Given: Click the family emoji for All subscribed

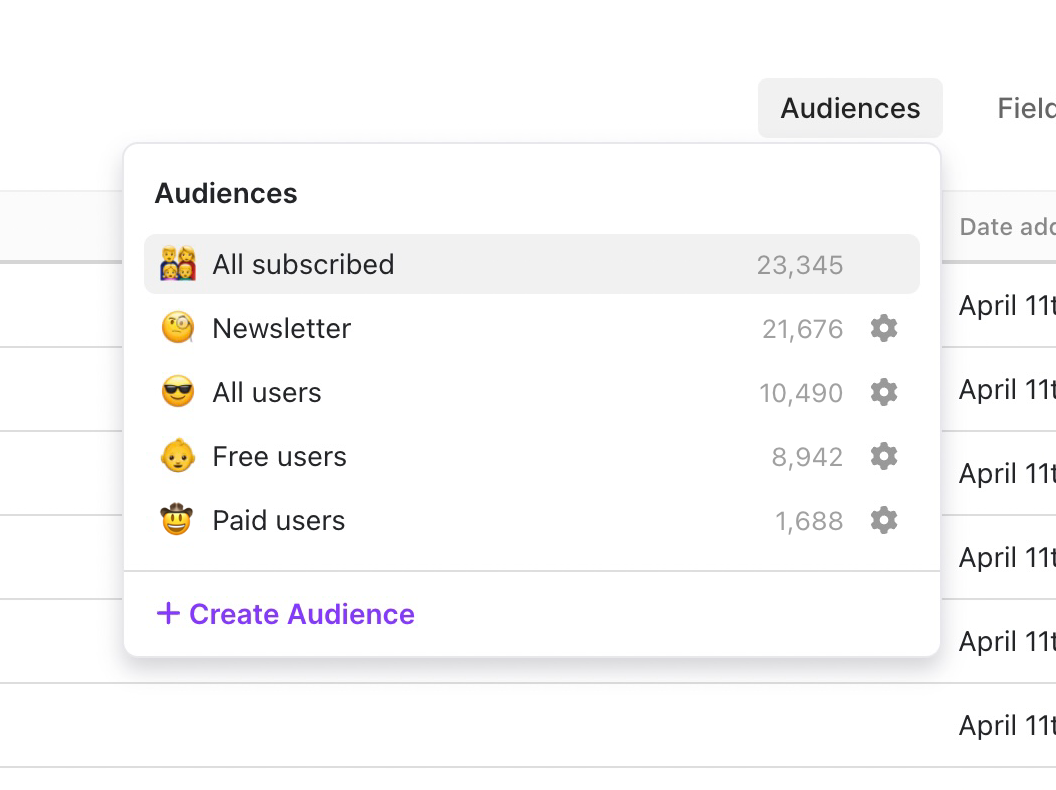Looking at the screenshot, I should tap(178, 264).
